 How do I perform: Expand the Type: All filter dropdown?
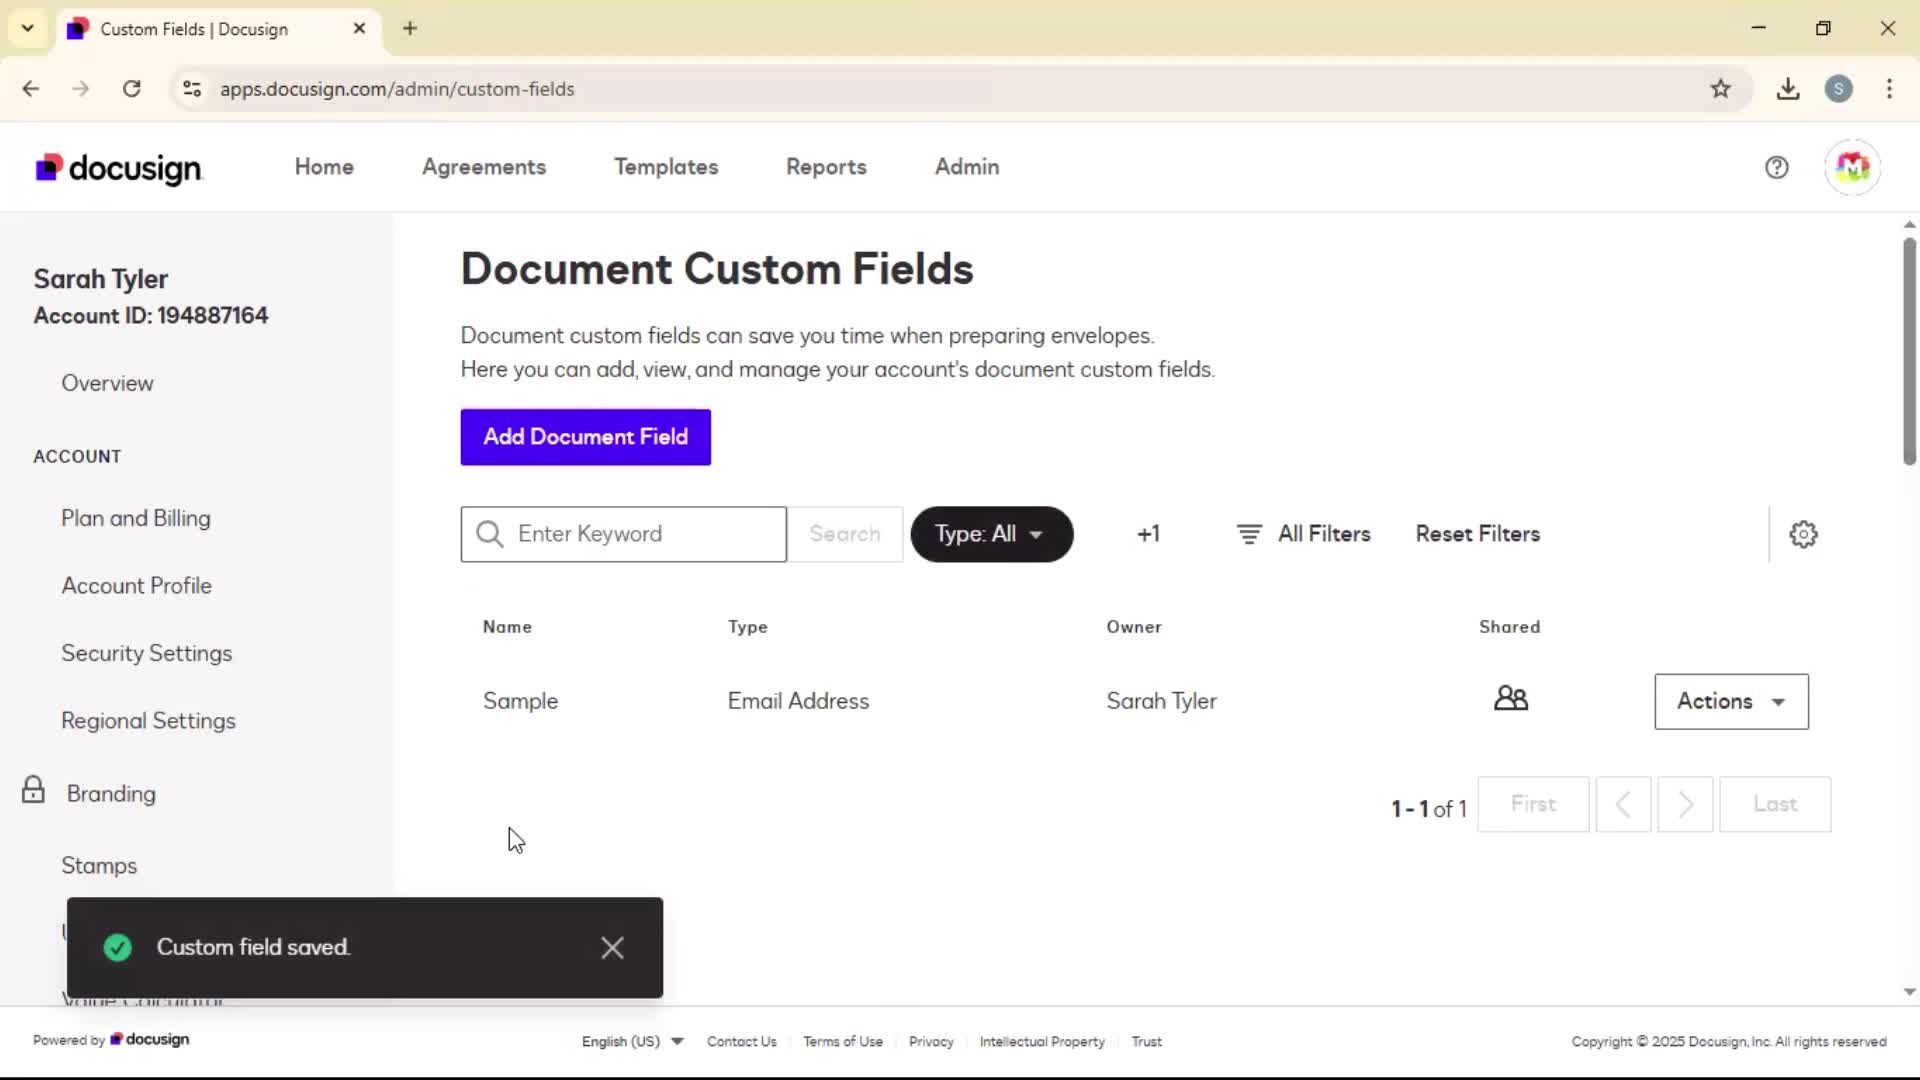pyautogui.click(x=991, y=534)
